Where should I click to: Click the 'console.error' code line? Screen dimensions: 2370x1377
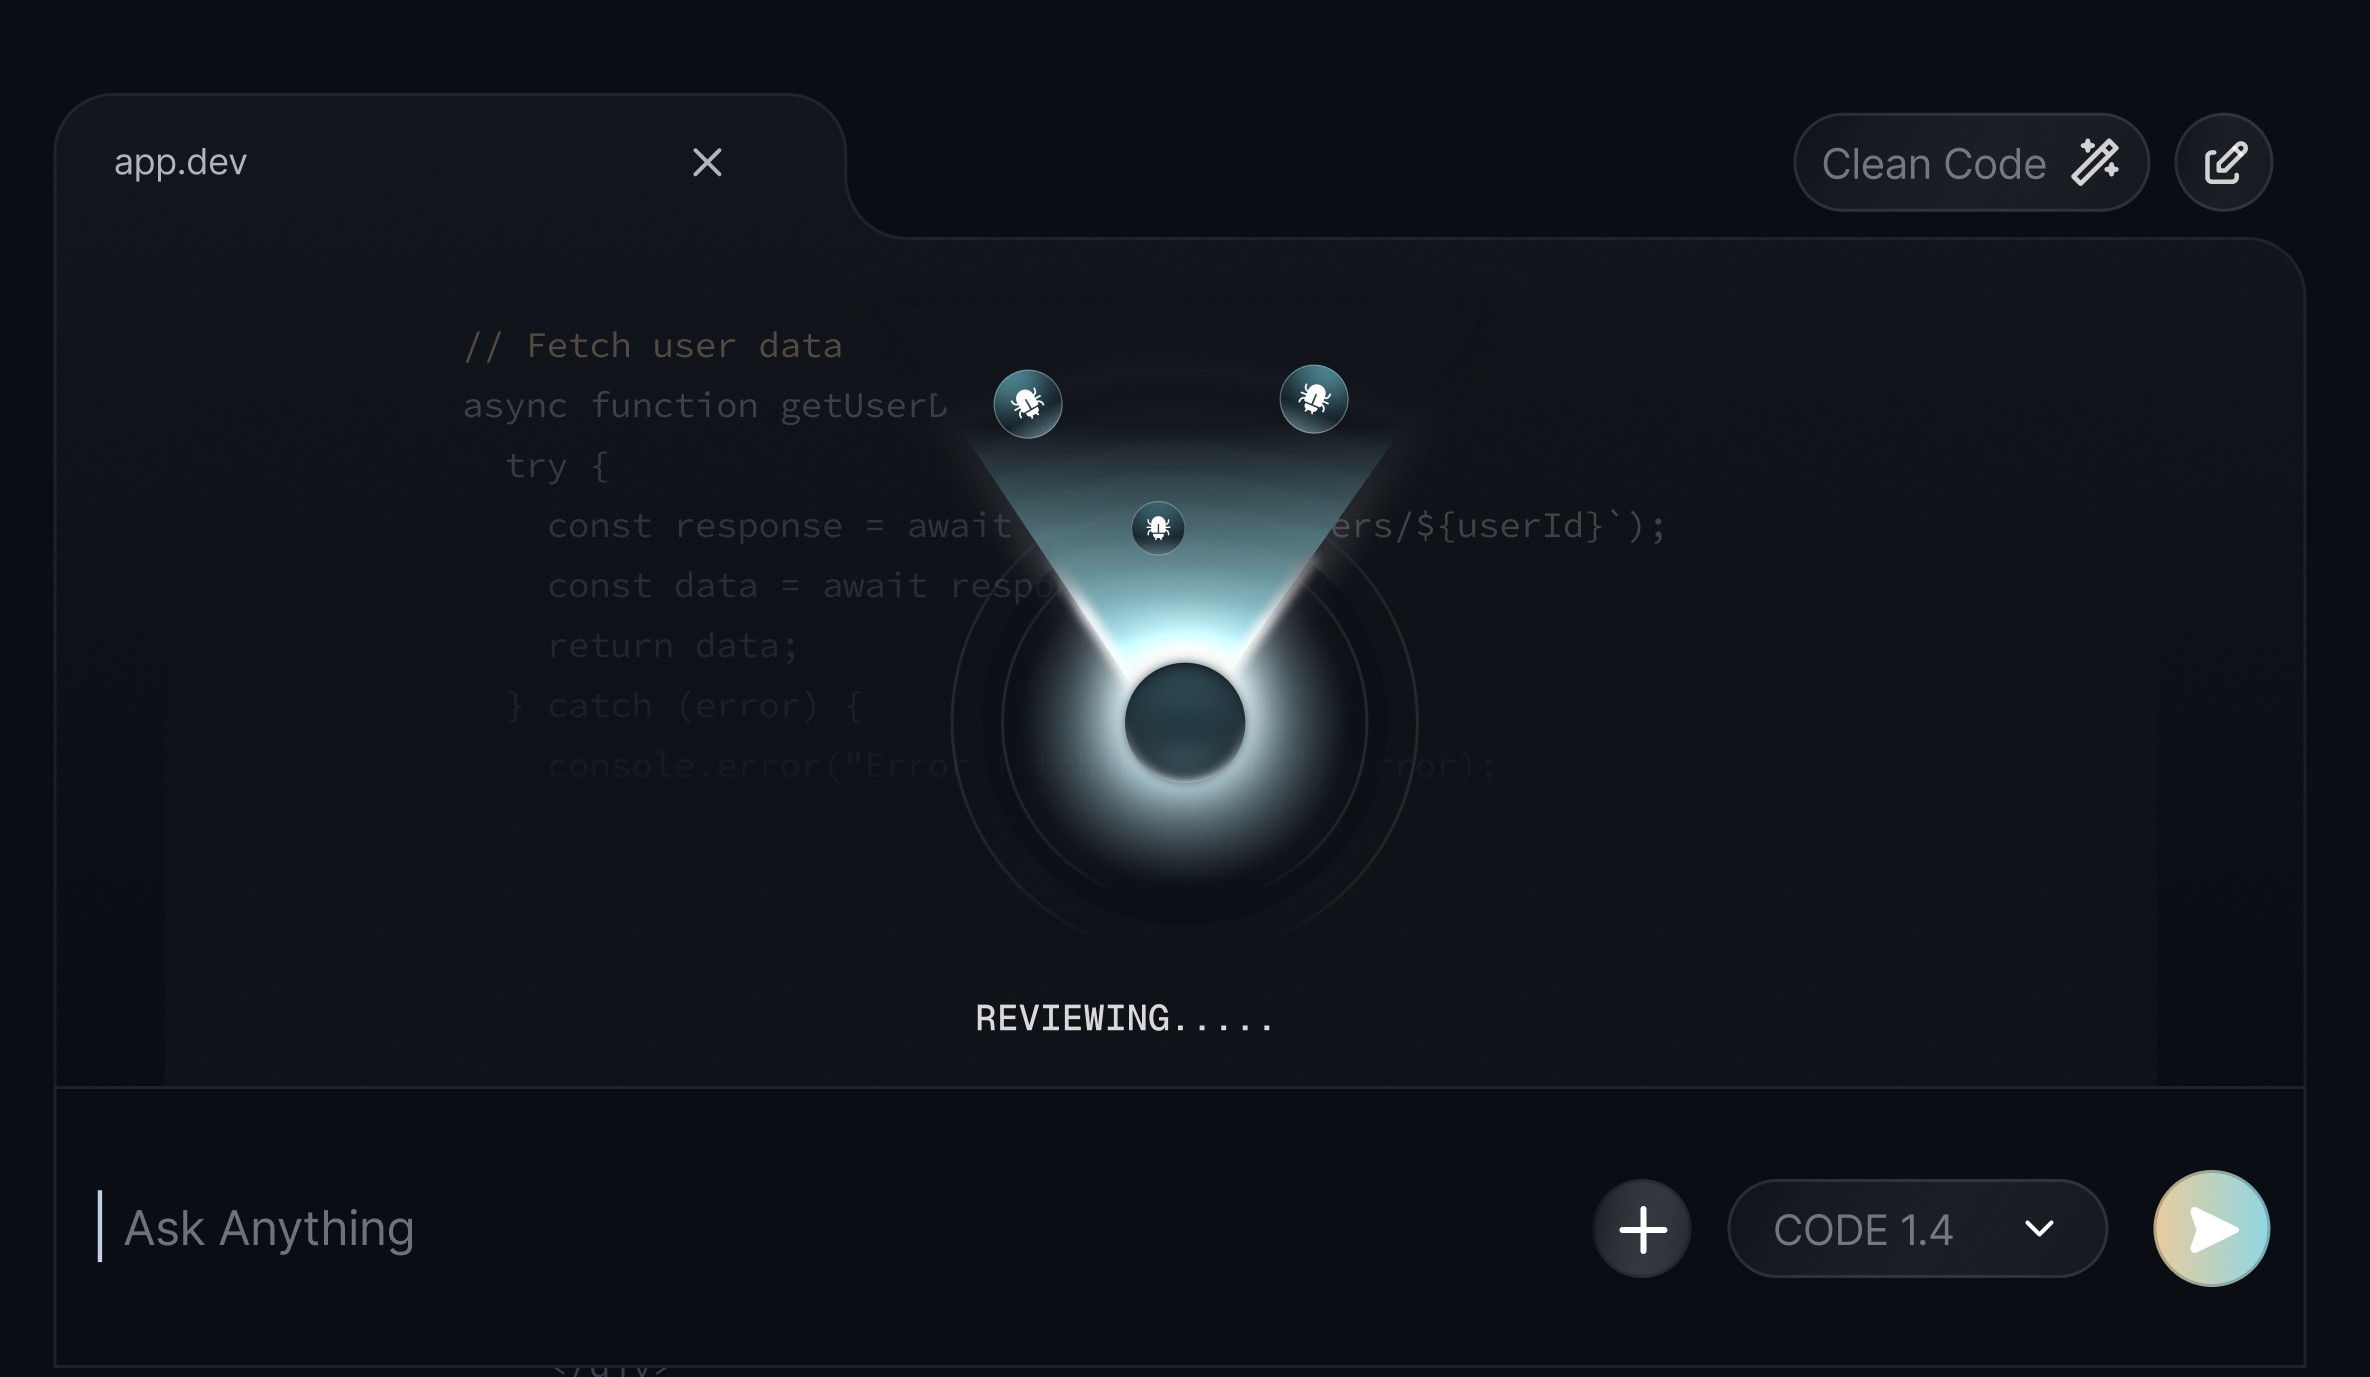click(1022, 766)
